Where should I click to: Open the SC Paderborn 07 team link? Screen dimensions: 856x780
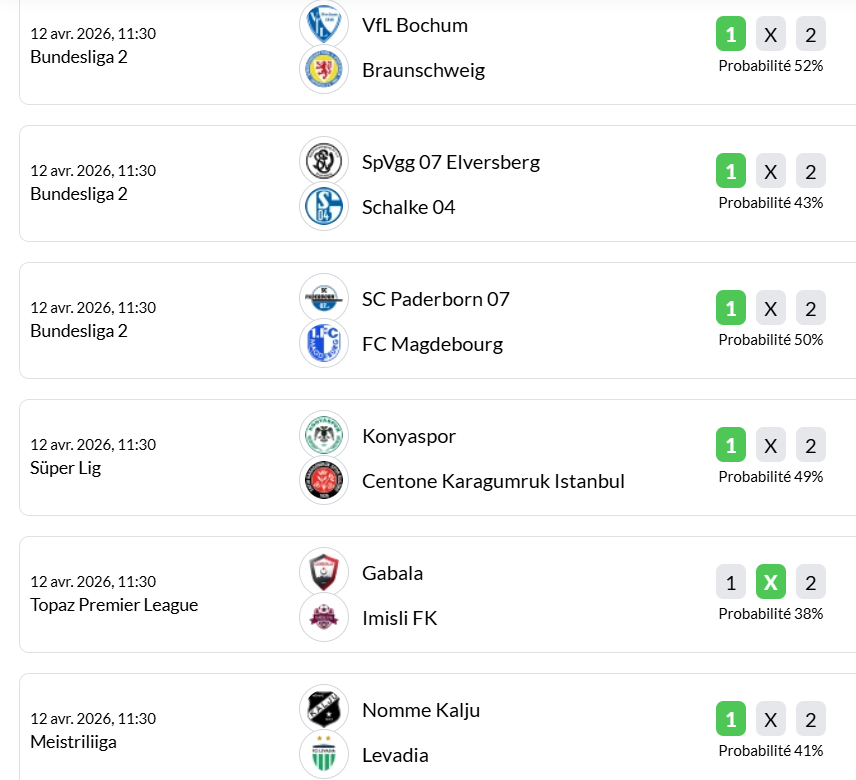click(436, 299)
